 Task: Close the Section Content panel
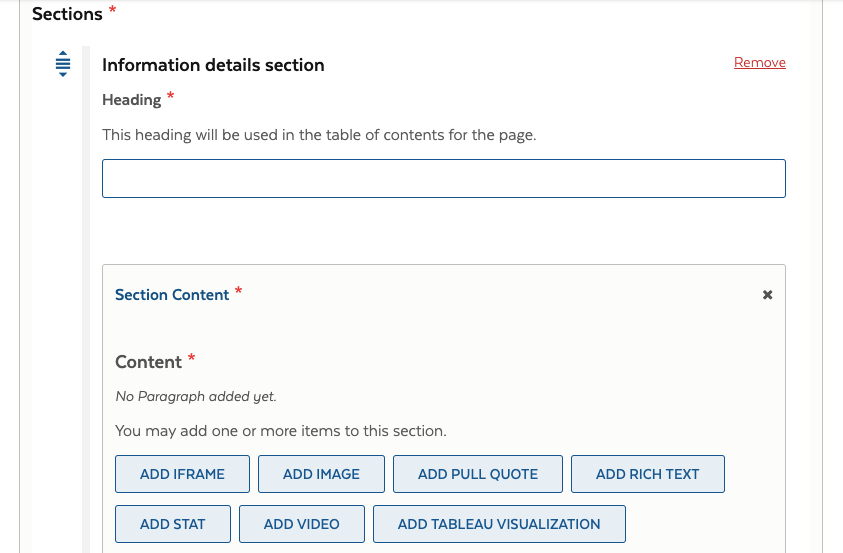coord(767,295)
